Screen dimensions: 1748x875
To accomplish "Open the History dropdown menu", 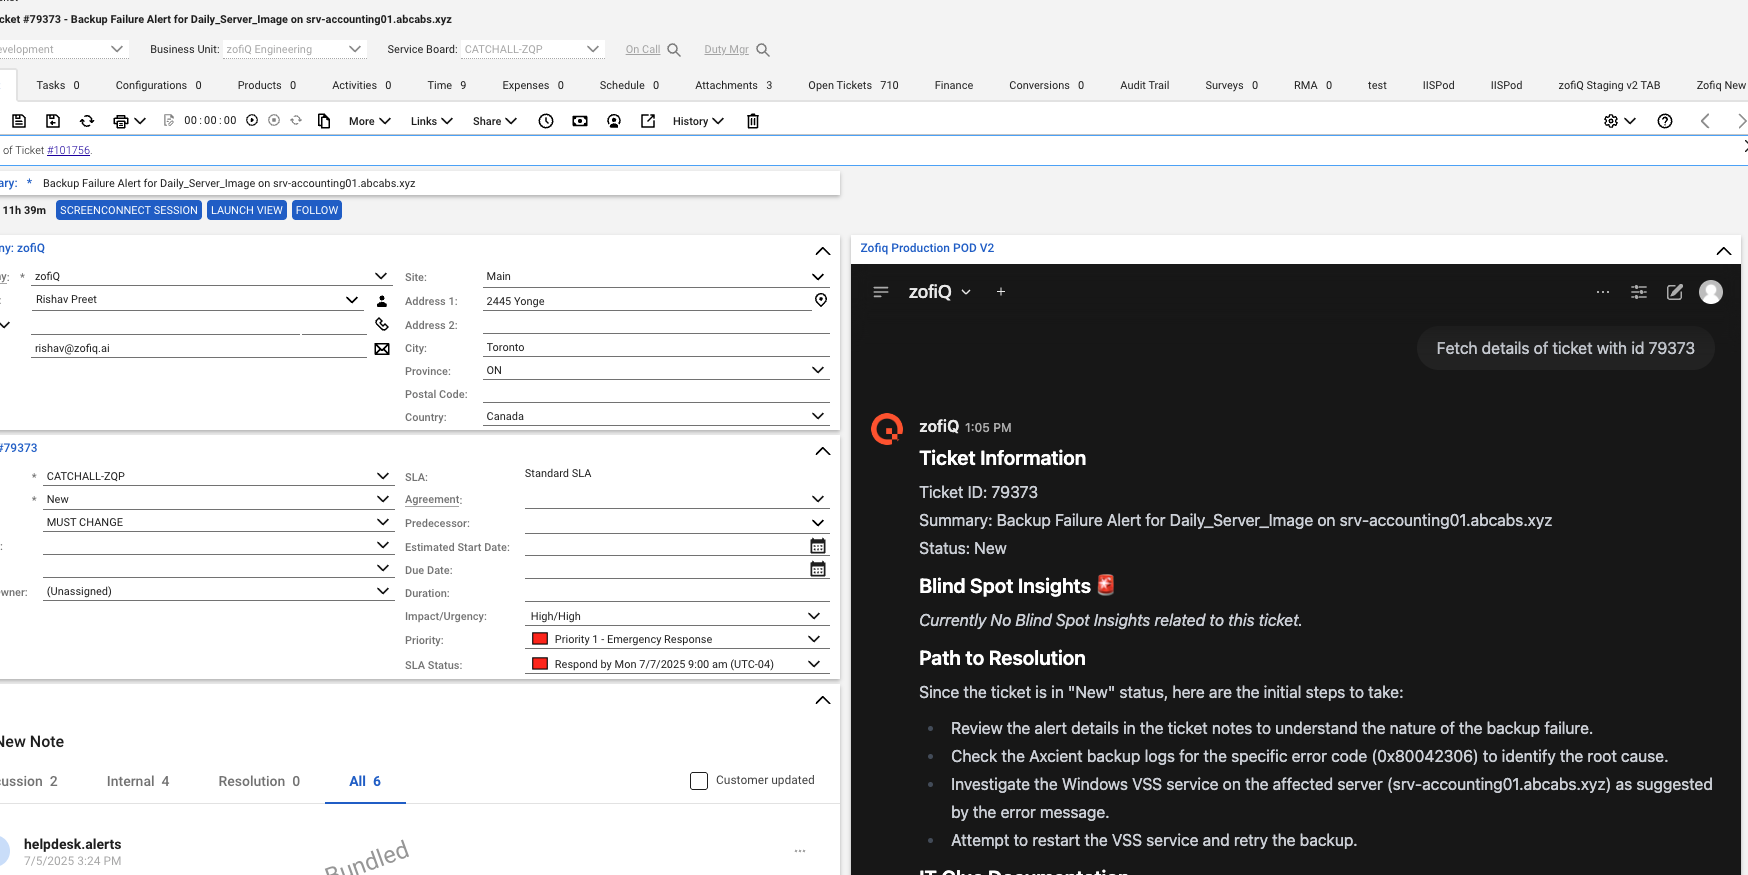I will pyautogui.click(x=698, y=121).
